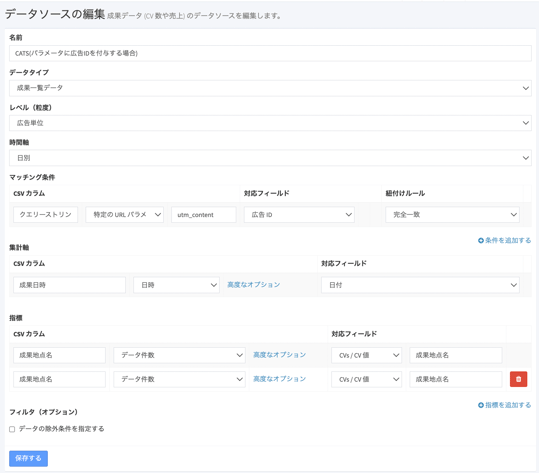The height and width of the screenshot is (473, 539).
Task: Open the レベル（粒度）dropdown showing 広告単位
Action: [x=270, y=123]
